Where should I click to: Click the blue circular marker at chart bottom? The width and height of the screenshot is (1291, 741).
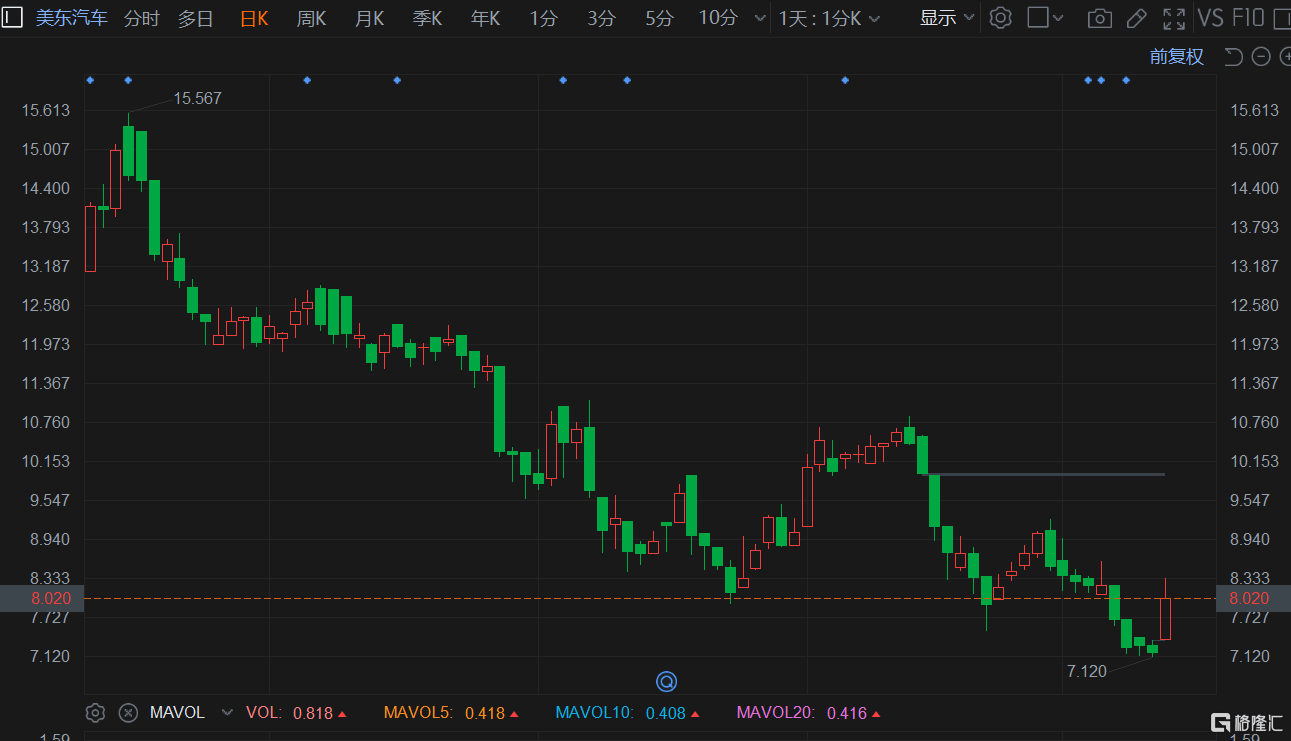[x=666, y=682]
